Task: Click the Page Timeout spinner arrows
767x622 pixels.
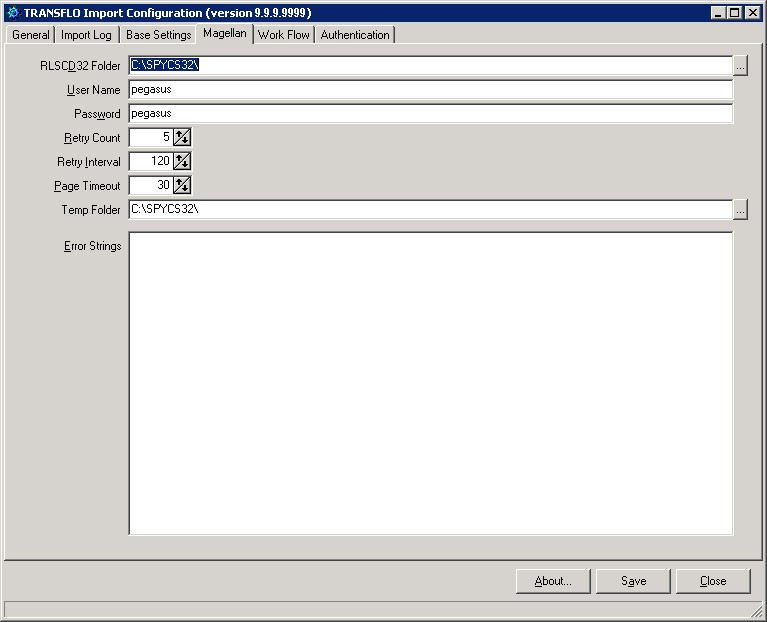Action: 182,185
